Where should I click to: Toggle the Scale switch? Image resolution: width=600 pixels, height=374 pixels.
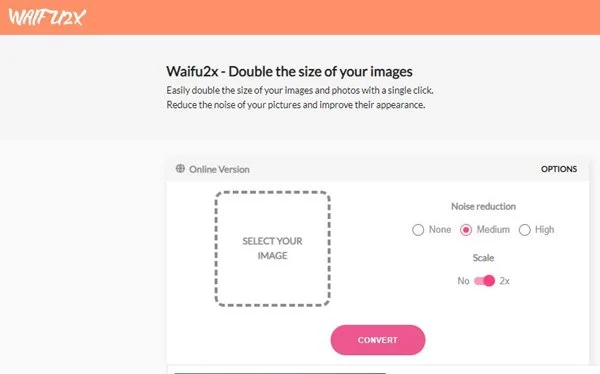[484, 281]
